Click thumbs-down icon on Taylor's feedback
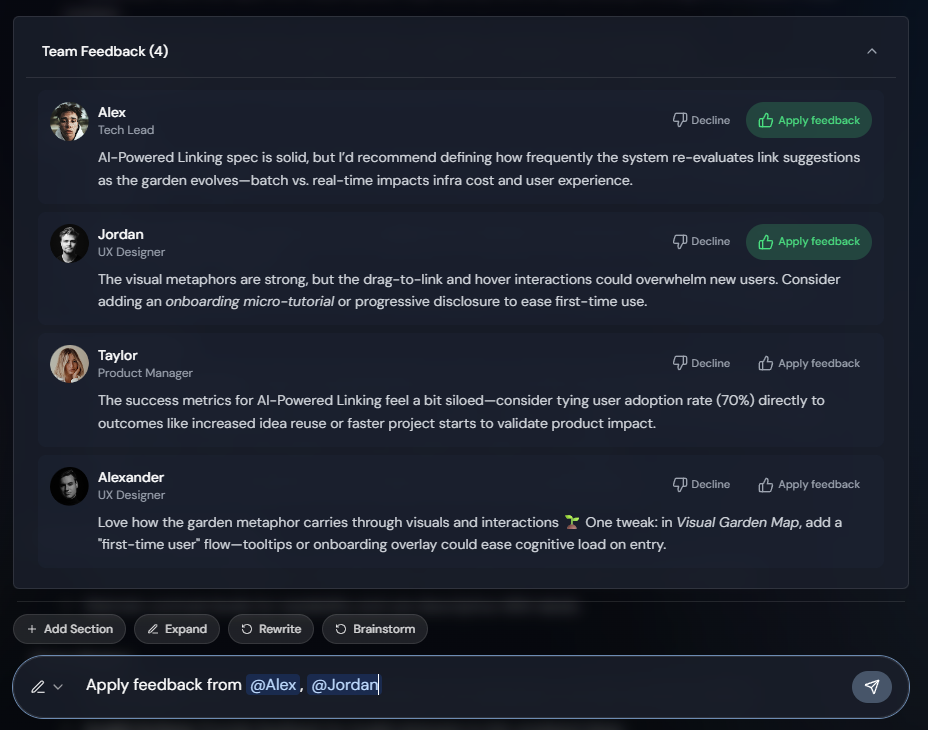Viewport: 928px width, 730px height. [x=680, y=363]
